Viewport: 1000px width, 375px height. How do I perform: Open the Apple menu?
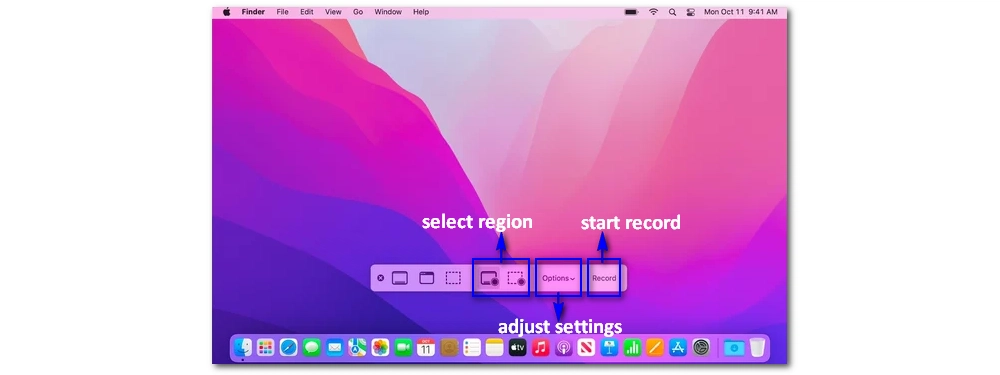pos(226,11)
